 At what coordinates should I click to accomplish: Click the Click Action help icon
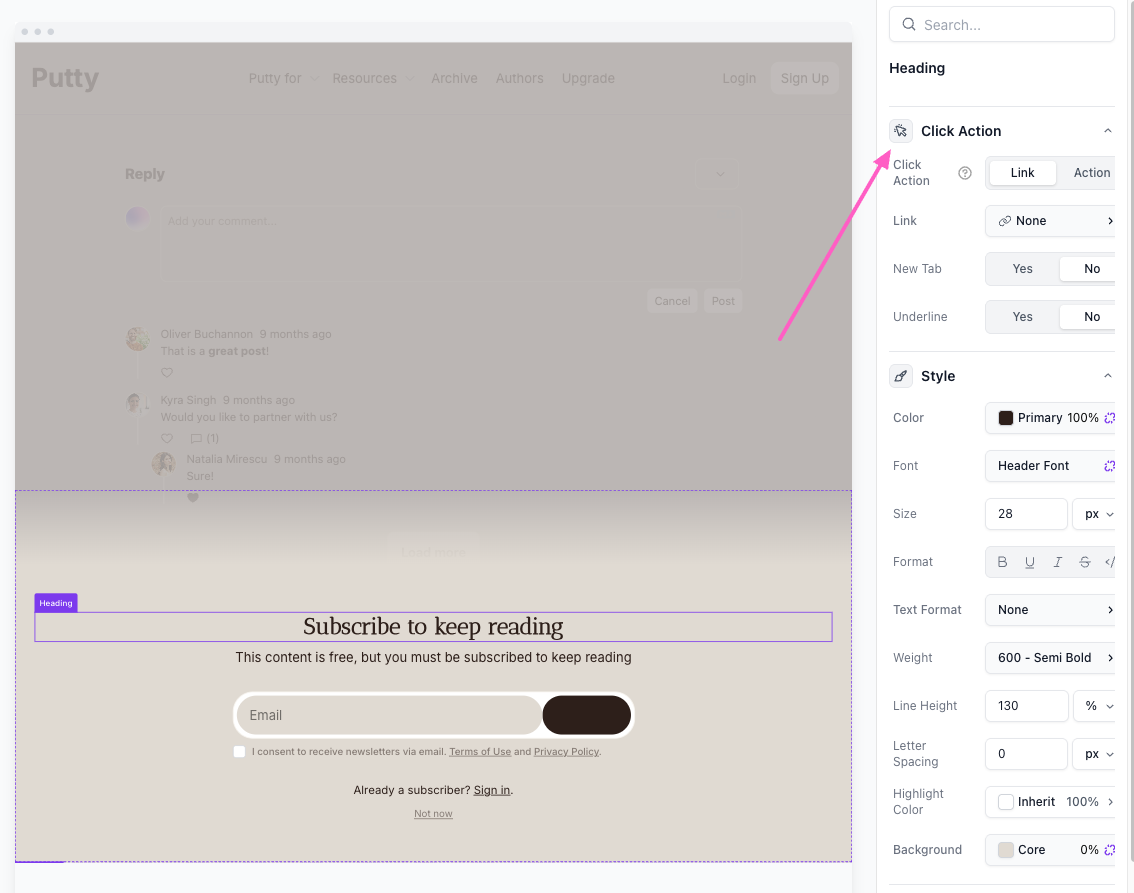point(965,173)
